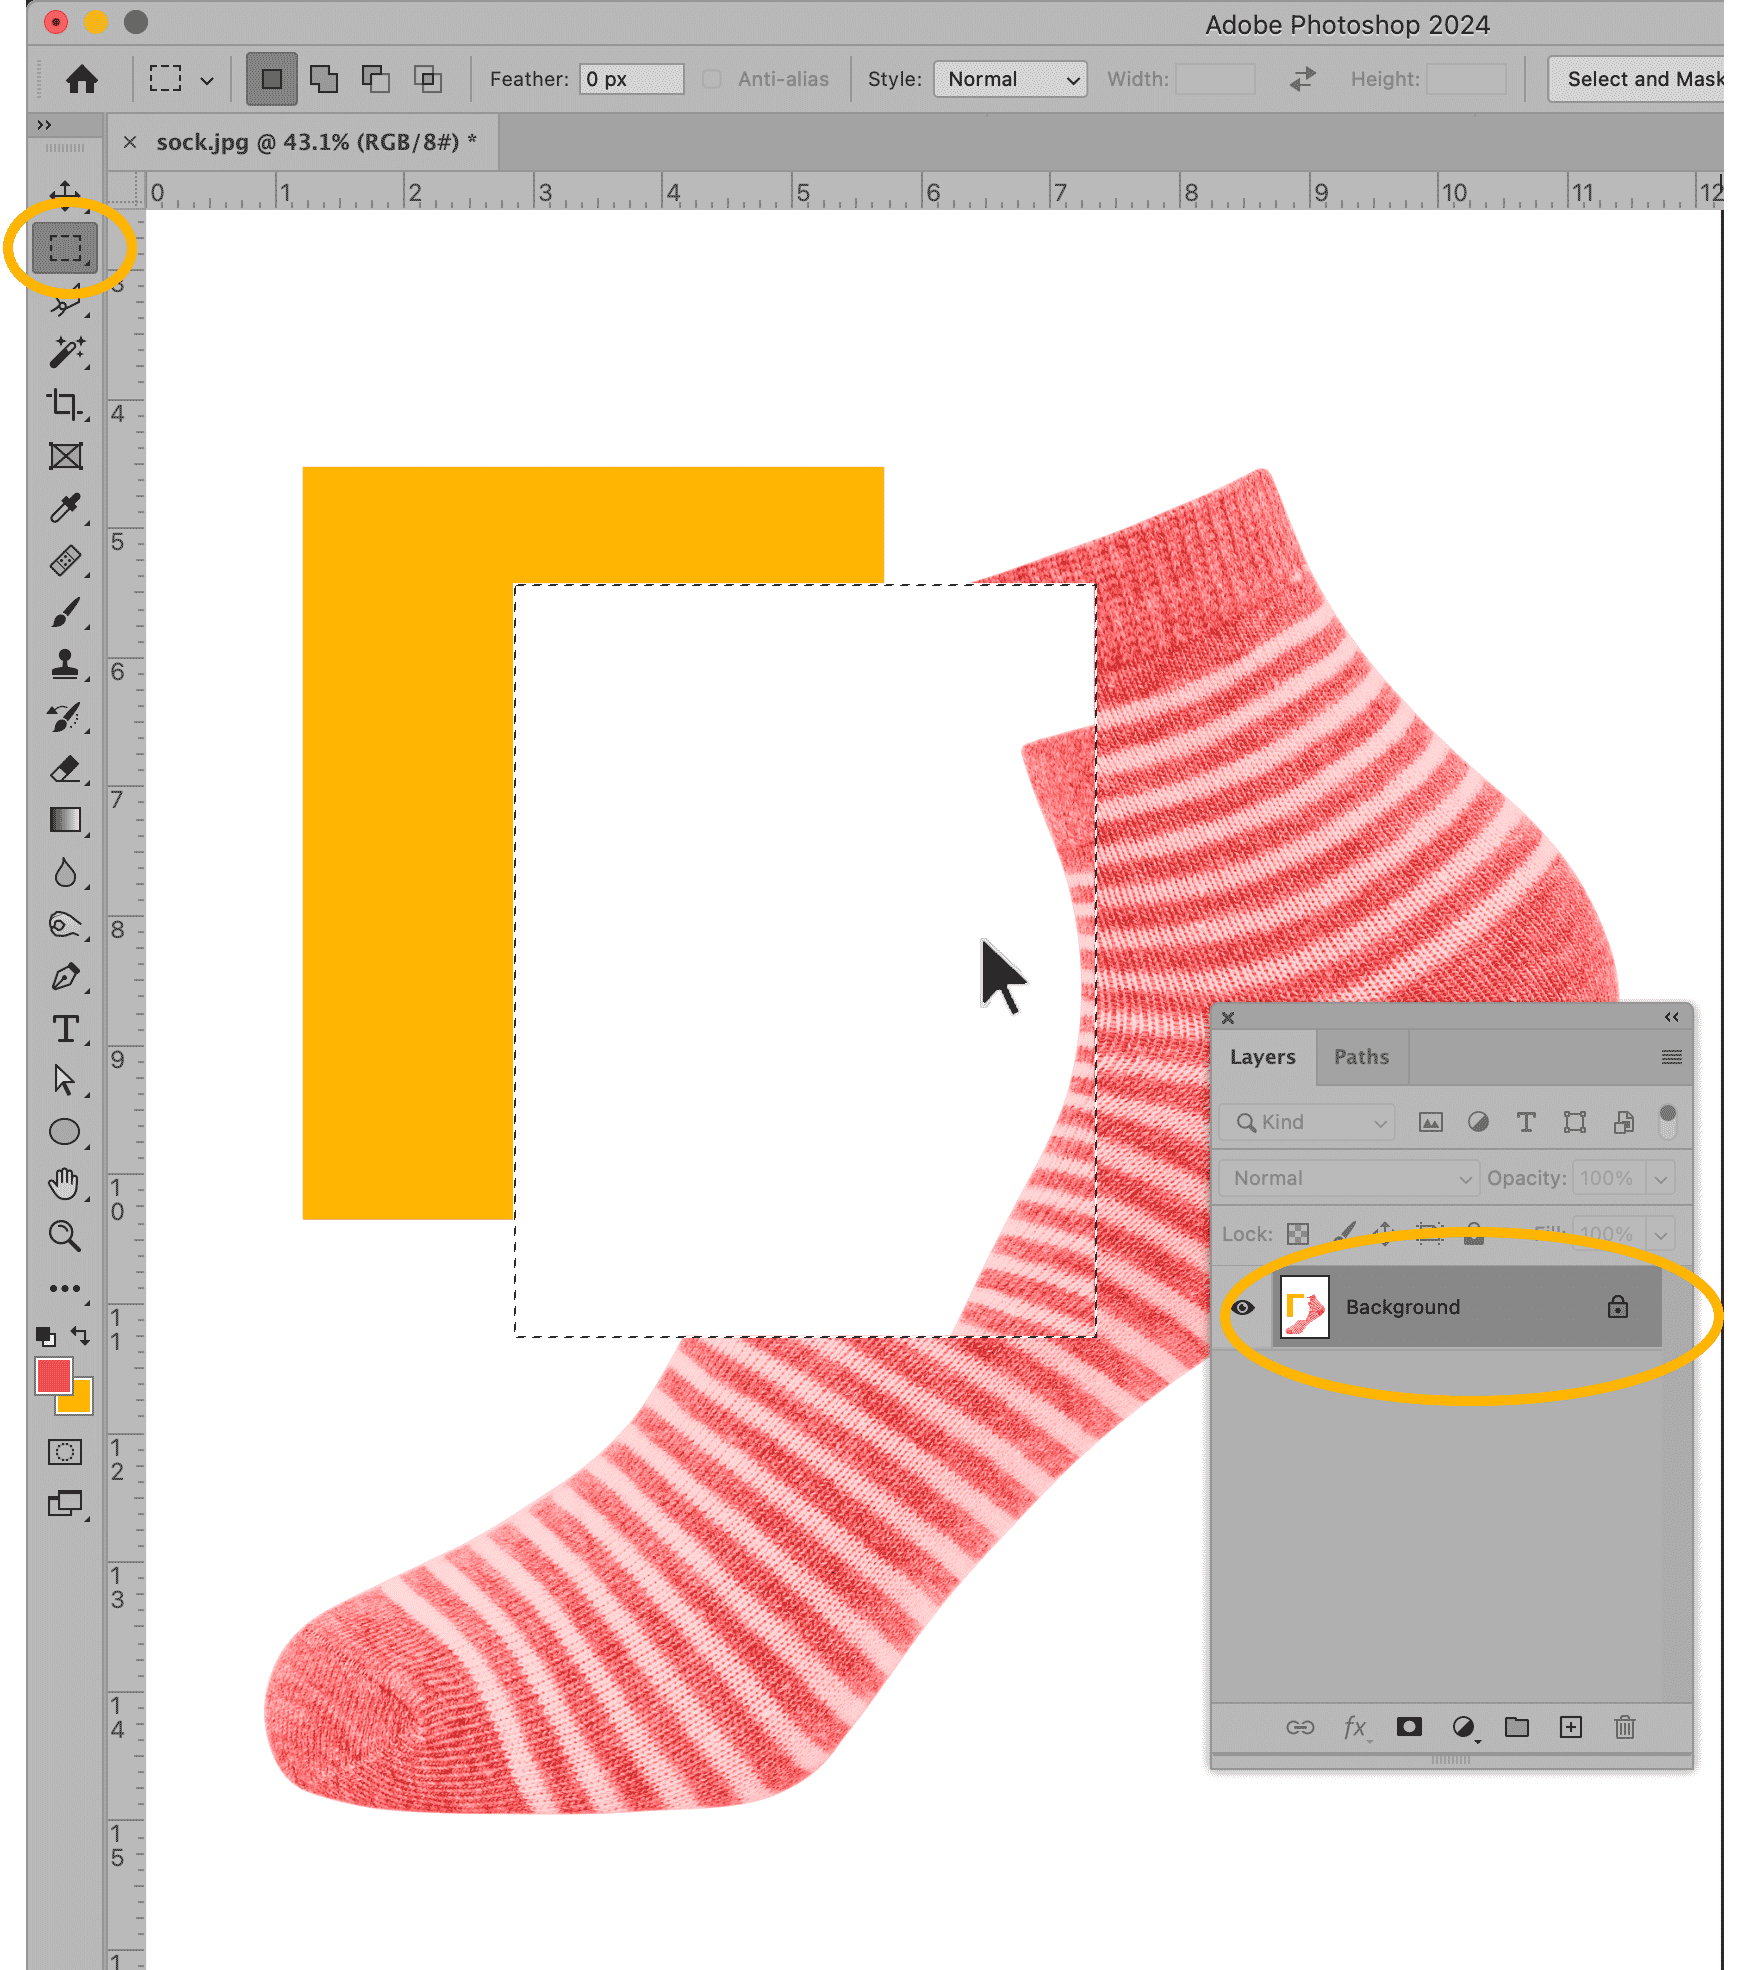Select the Magic Wand tool
This screenshot has width=1750, height=1970.
(x=66, y=353)
